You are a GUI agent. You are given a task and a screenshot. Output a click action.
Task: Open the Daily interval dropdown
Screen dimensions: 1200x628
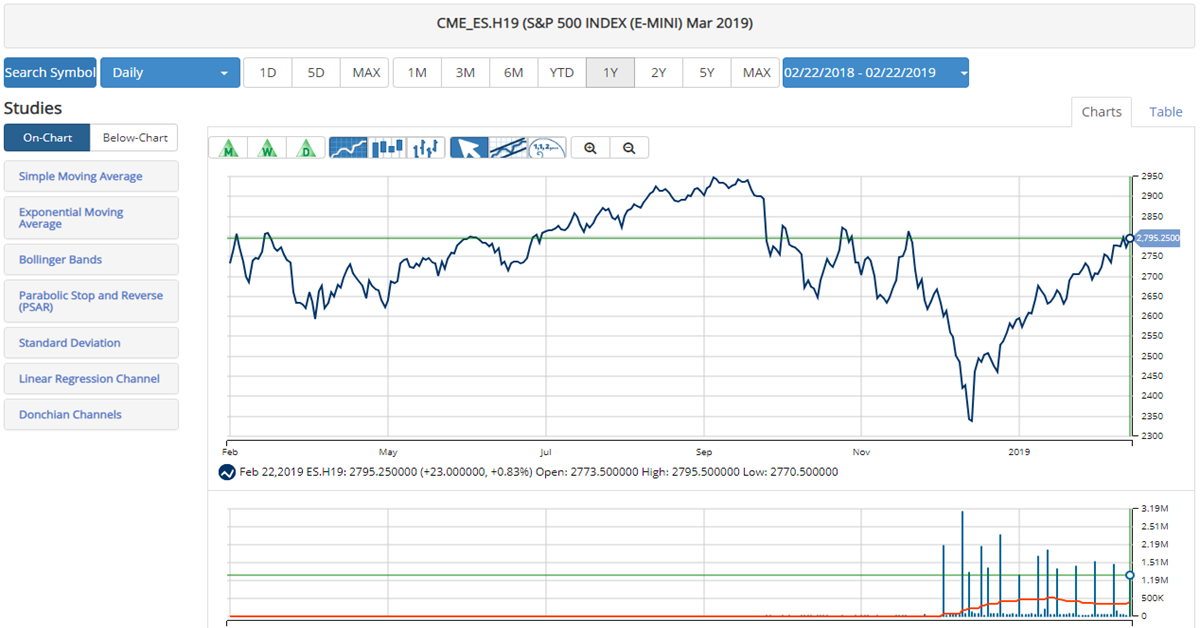click(170, 73)
